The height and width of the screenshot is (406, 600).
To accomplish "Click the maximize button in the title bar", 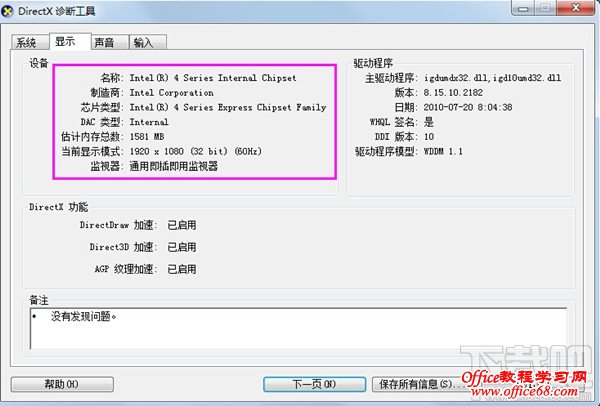I will pos(546,8).
